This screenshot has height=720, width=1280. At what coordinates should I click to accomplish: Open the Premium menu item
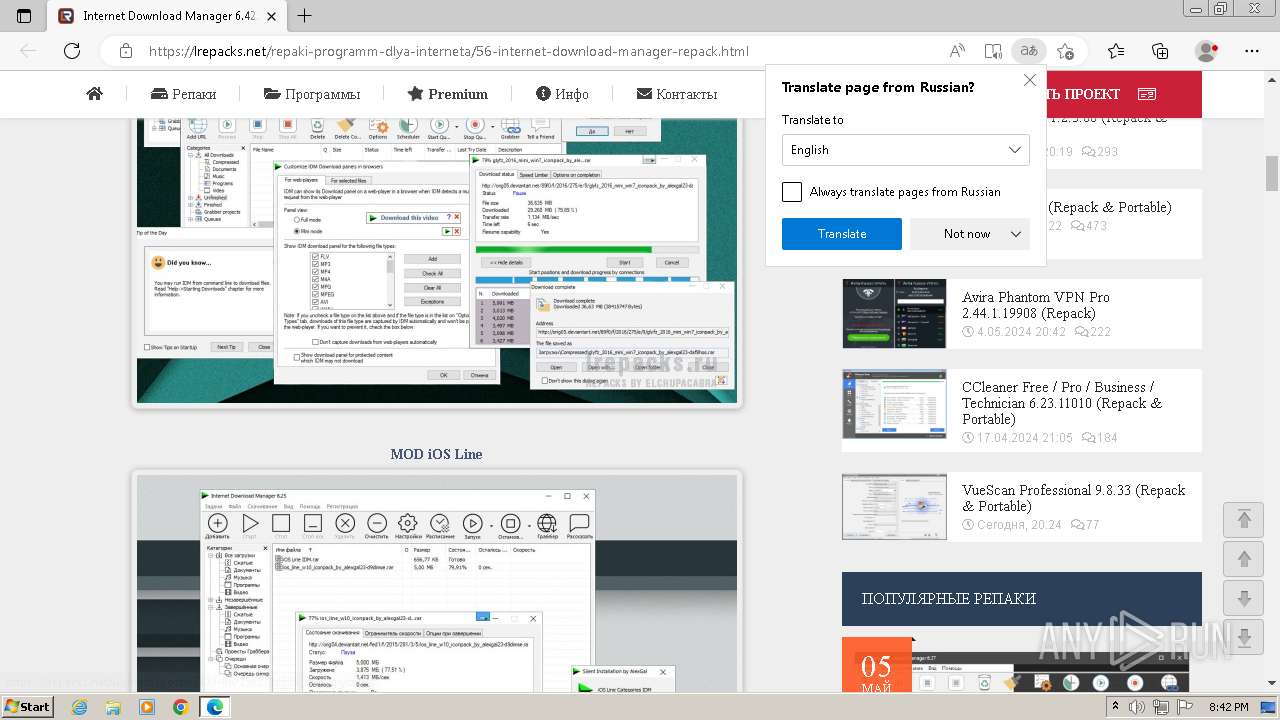click(x=448, y=94)
